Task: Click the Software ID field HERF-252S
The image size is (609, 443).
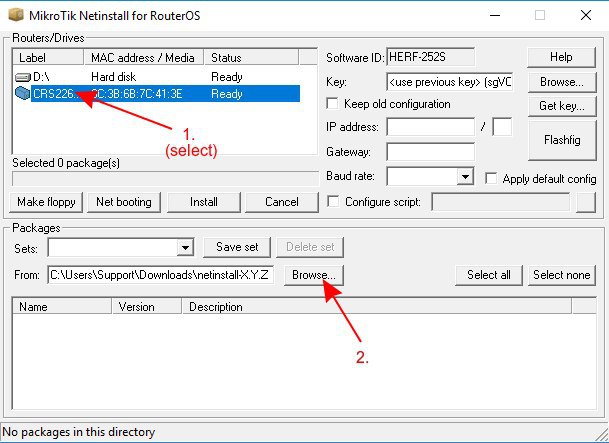Action: 430,57
